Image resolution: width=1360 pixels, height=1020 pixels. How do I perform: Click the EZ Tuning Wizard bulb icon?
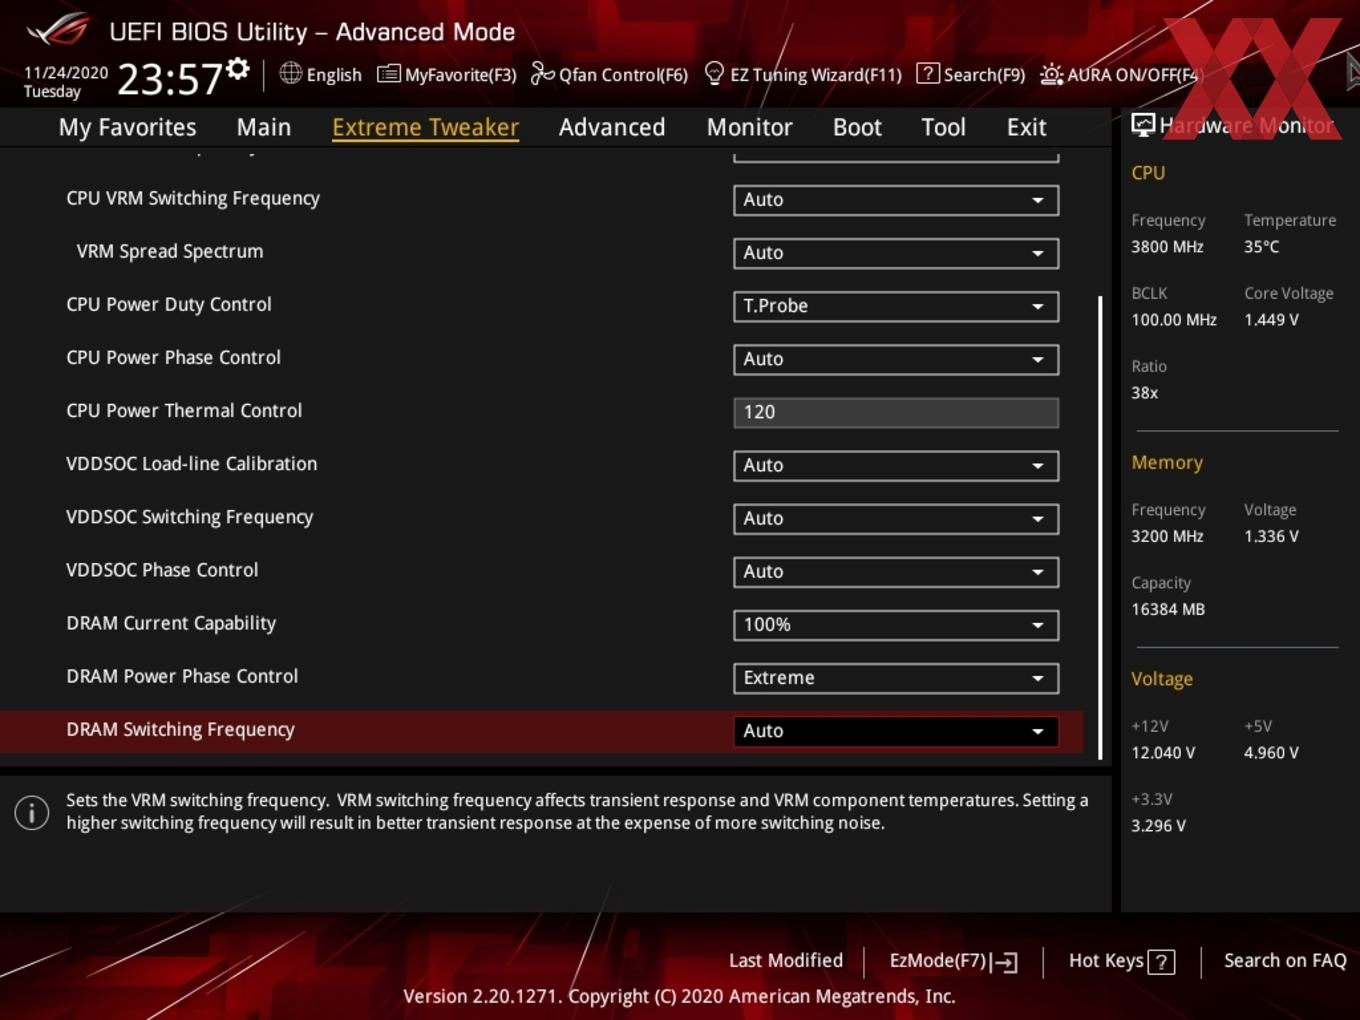coord(714,74)
